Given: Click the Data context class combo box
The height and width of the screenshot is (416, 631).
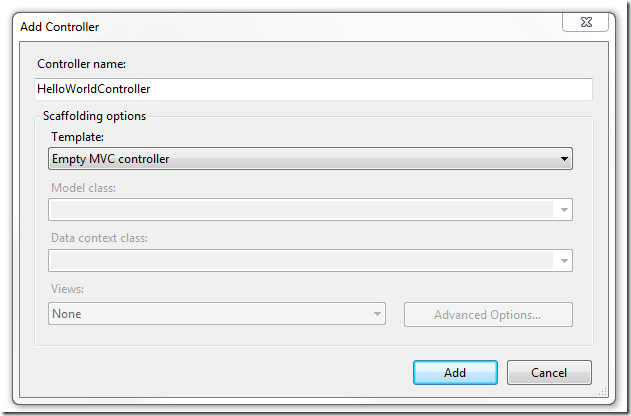Looking at the screenshot, I should click(x=300, y=261).
